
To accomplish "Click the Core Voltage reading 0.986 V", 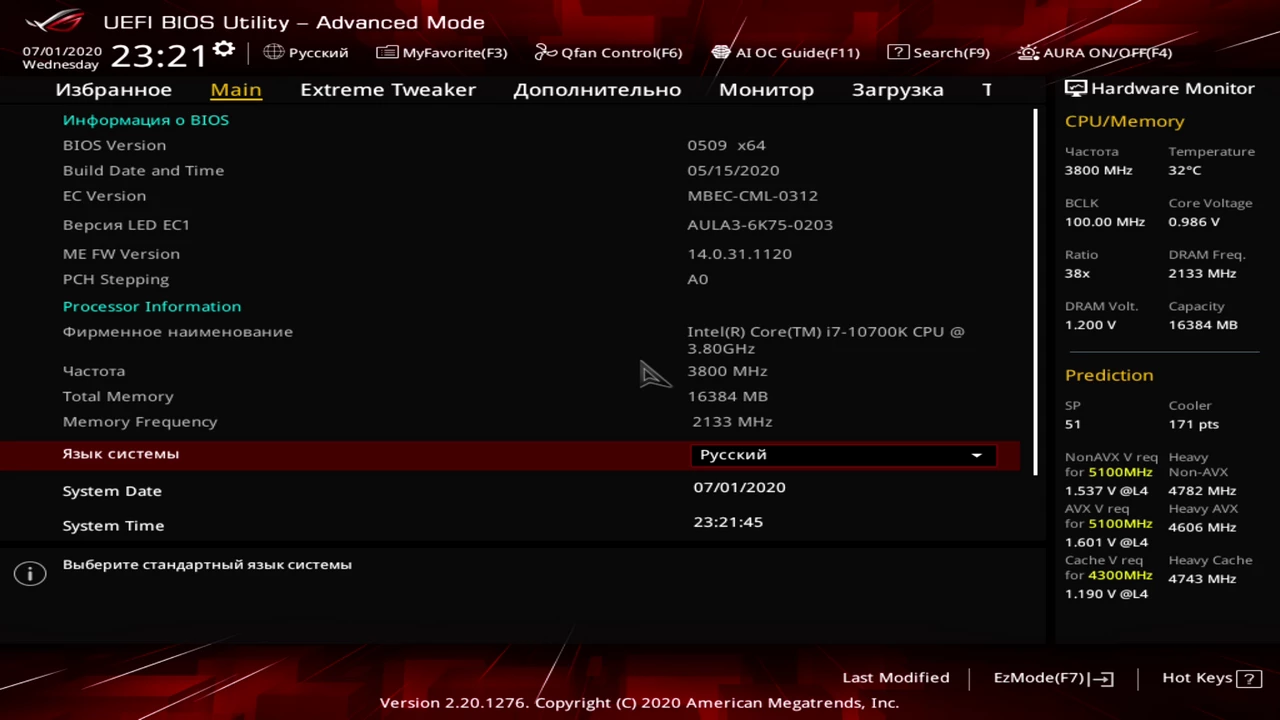I will pos(1194,222).
